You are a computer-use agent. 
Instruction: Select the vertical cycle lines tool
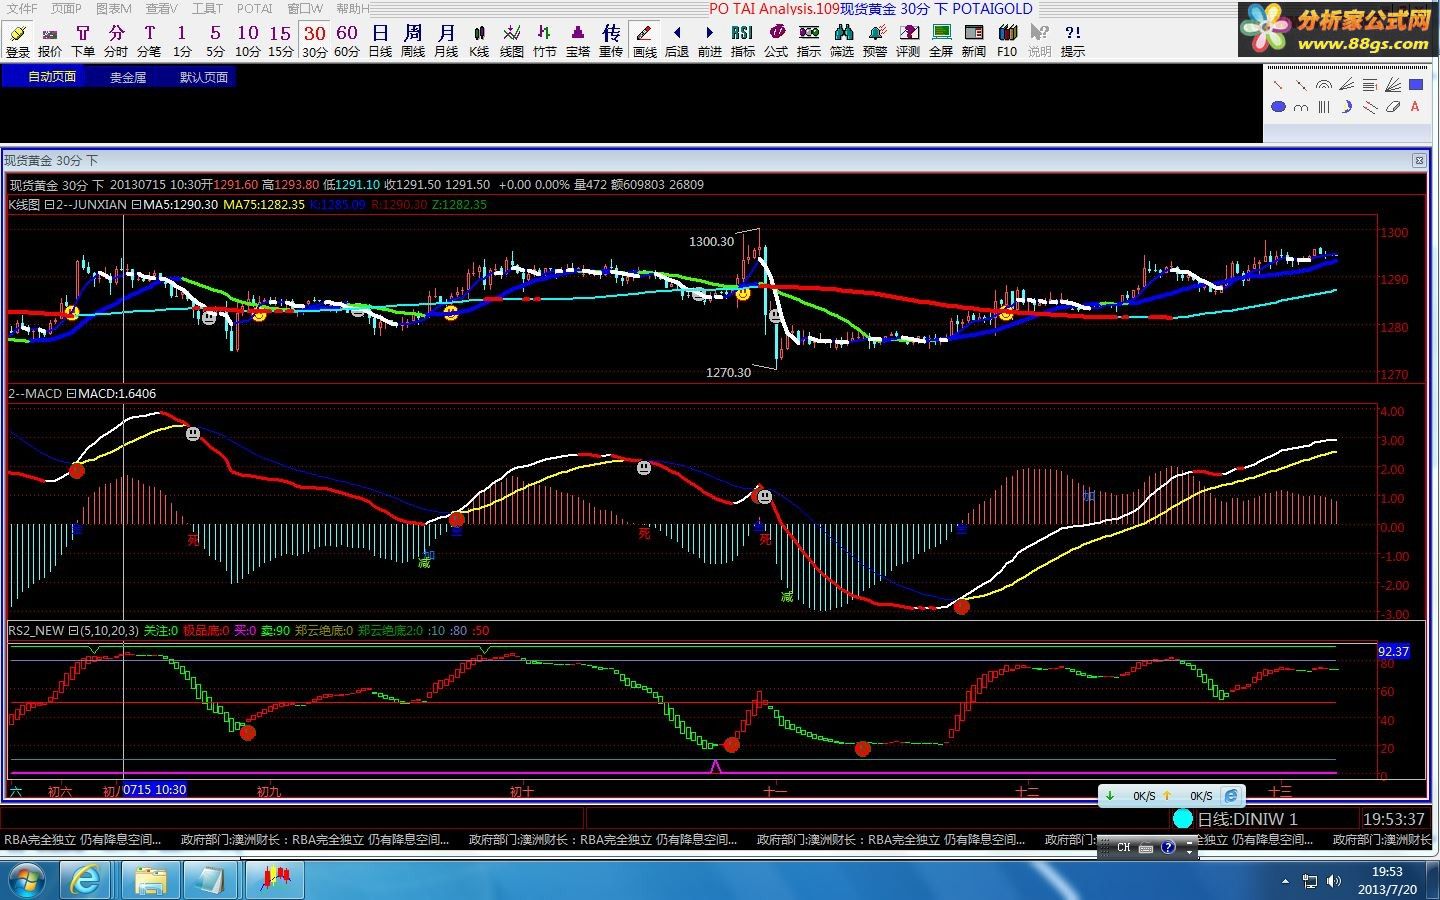[x=1323, y=107]
